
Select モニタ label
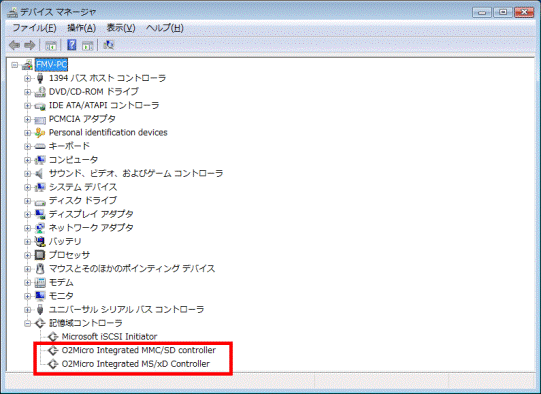point(61,296)
